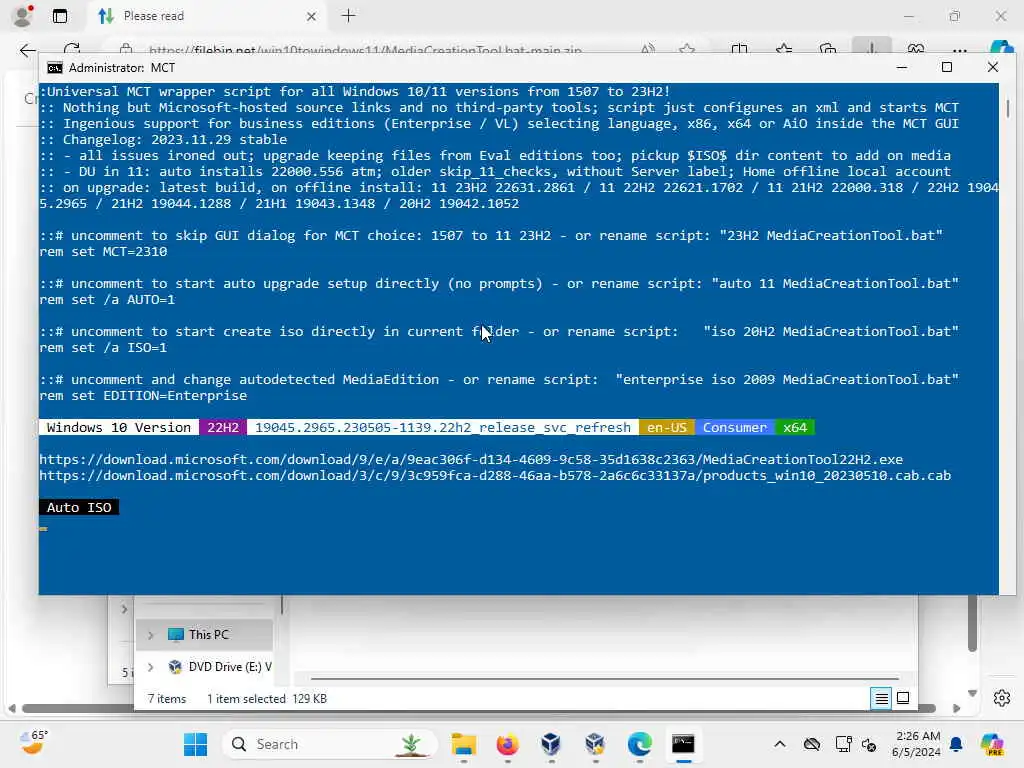This screenshot has height=768, width=1024.
Task: Click the "en-US" language label
Action: tap(667, 427)
